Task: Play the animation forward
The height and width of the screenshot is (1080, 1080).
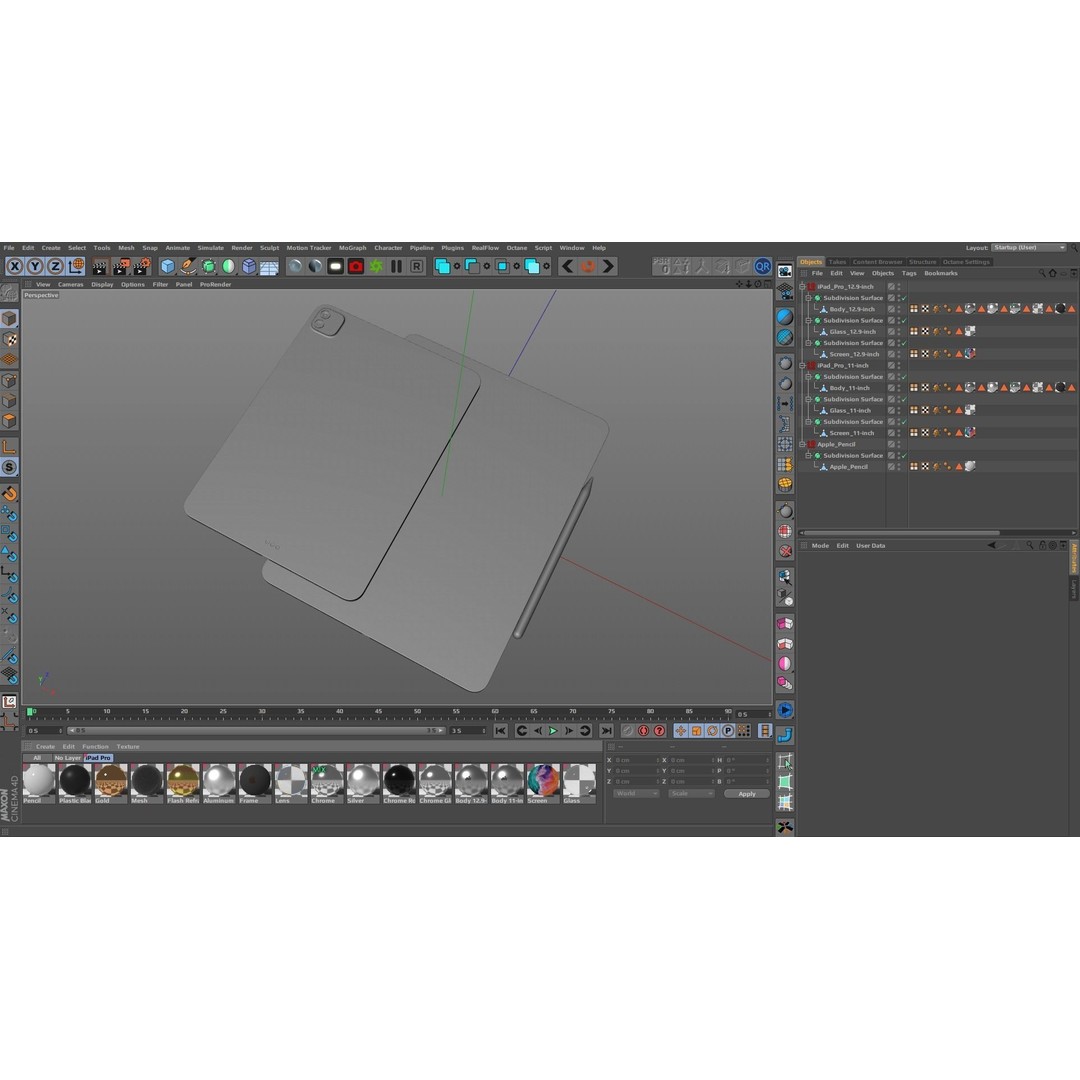Action: click(x=553, y=731)
